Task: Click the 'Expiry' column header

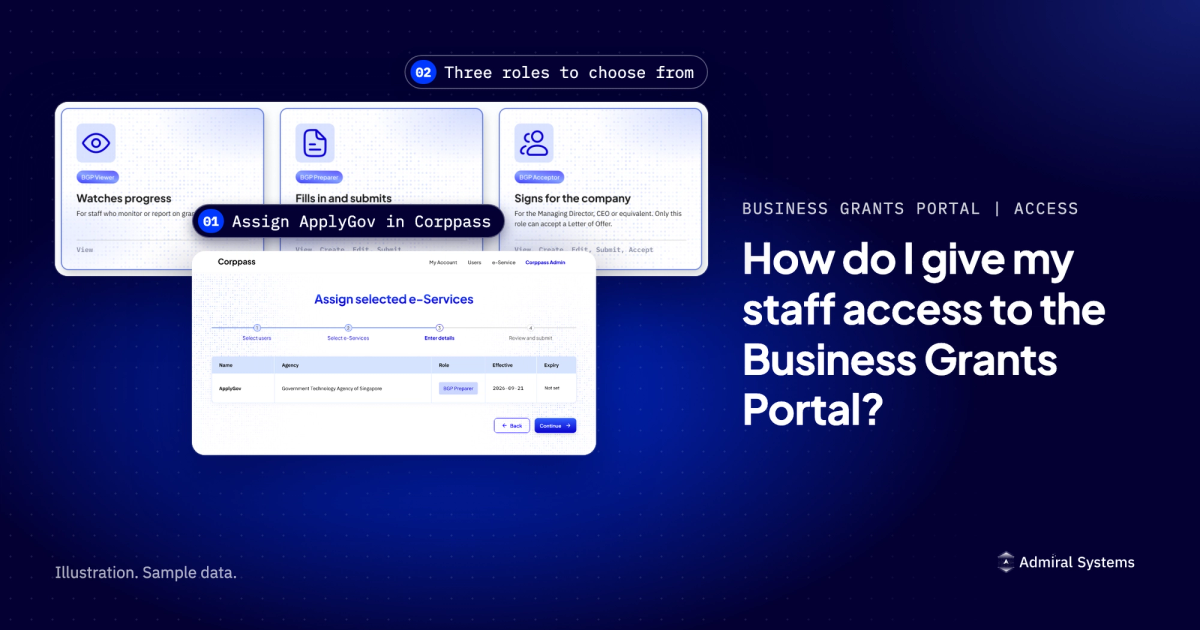Action: click(x=552, y=365)
